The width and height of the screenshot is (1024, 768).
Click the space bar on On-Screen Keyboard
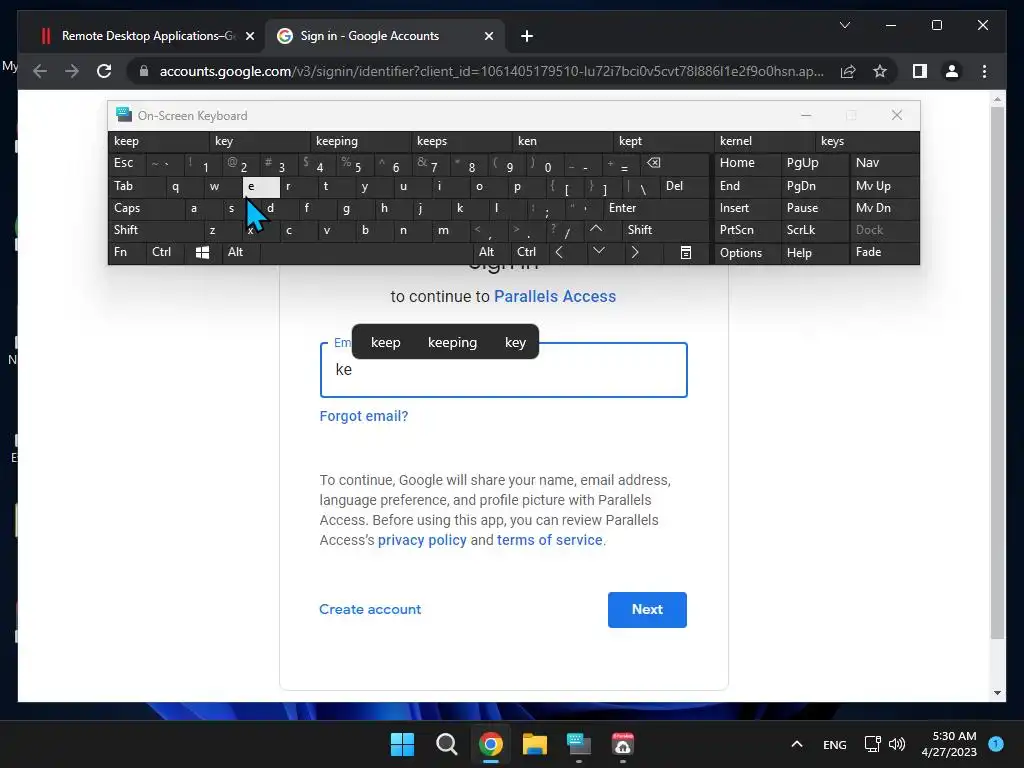click(x=367, y=253)
